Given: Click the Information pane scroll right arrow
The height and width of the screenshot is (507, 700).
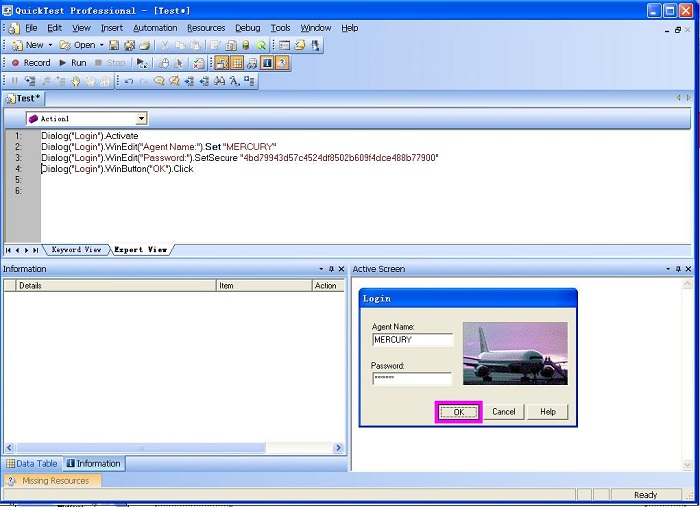Looking at the screenshot, I should 338,448.
